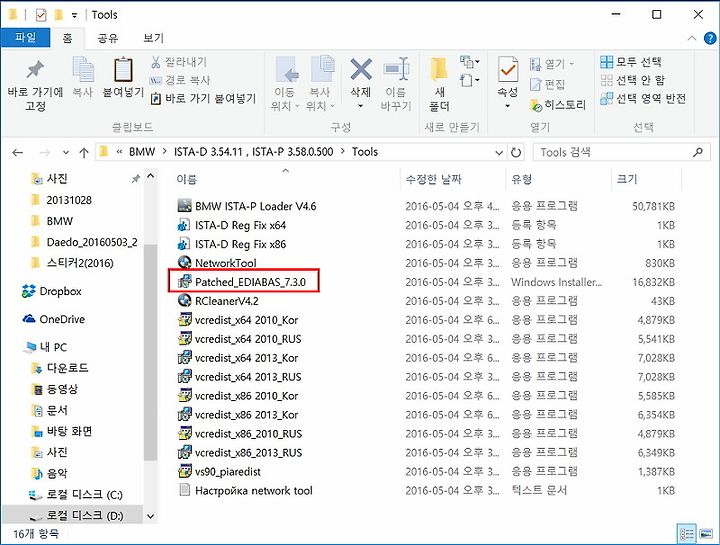Screen dimensions: 720x545
Task: Switch to the 홈 (Home) ribbon tab
Action: pyautogui.click(x=67, y=38)
